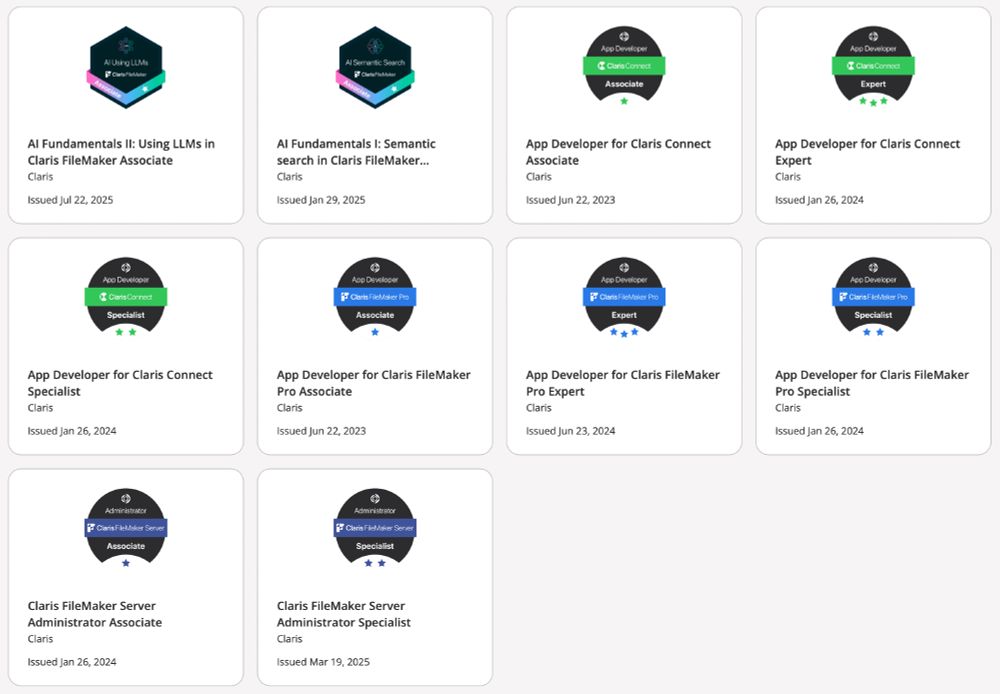Viewport: 1000px width, 694px height.
Task: Click the FileMaker Pro Expert badge image
Action: pyautogui.click(x=624, y=297)
